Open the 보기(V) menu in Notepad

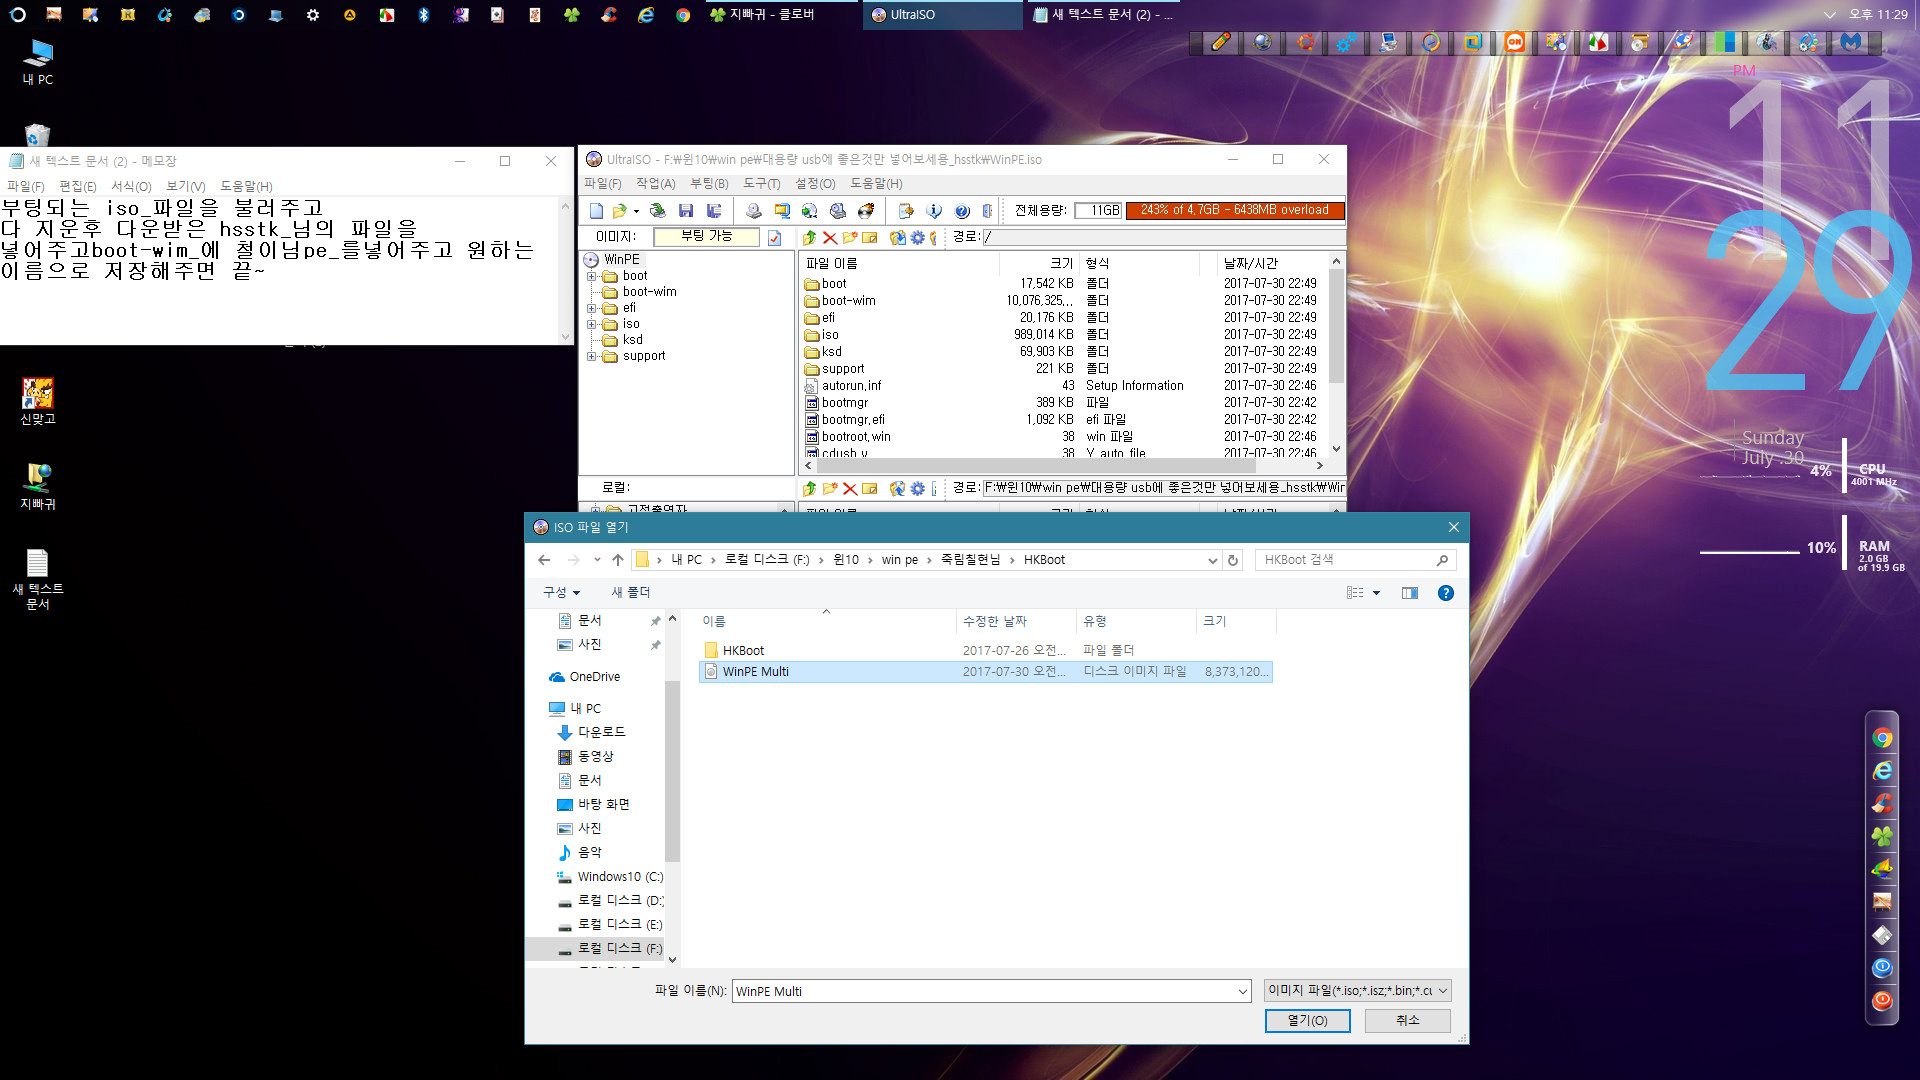click(185, 187)
